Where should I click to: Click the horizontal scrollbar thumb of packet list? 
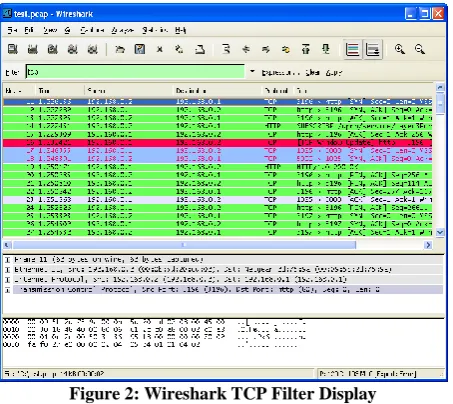(184, 245)
